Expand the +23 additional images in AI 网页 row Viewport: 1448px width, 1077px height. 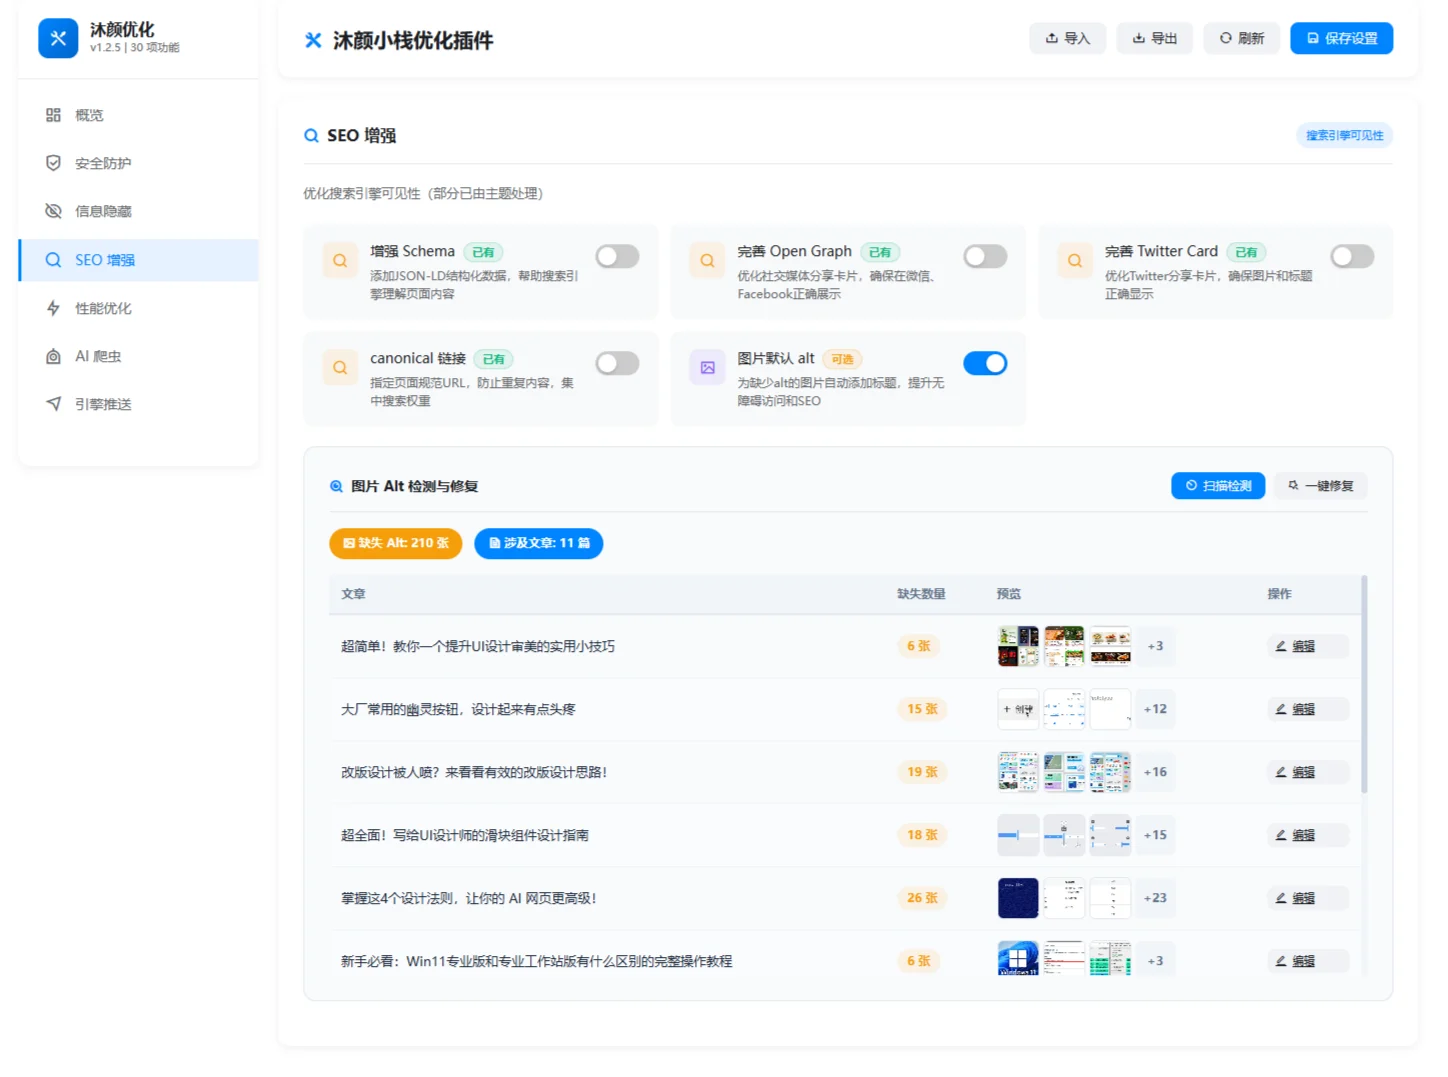[1155, 898]
